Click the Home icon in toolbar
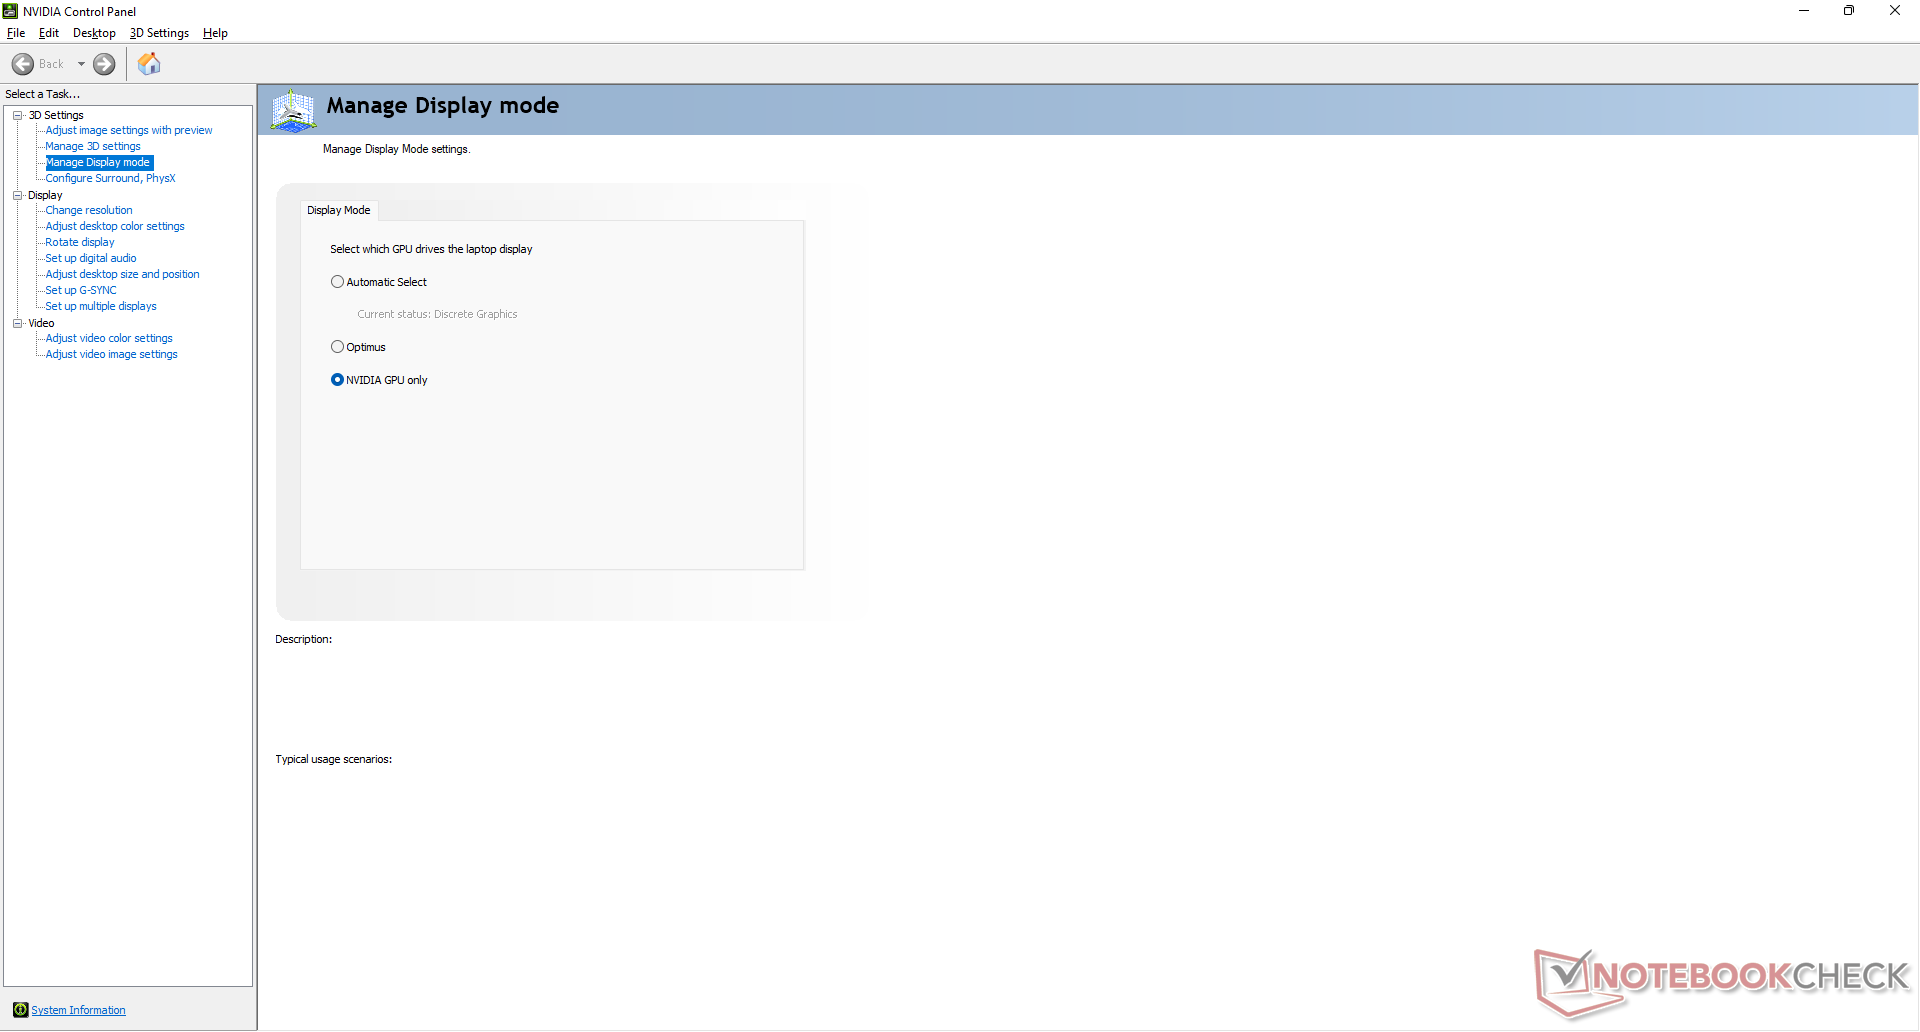This screenshot has width=1920, height=1032. point(149,64)
